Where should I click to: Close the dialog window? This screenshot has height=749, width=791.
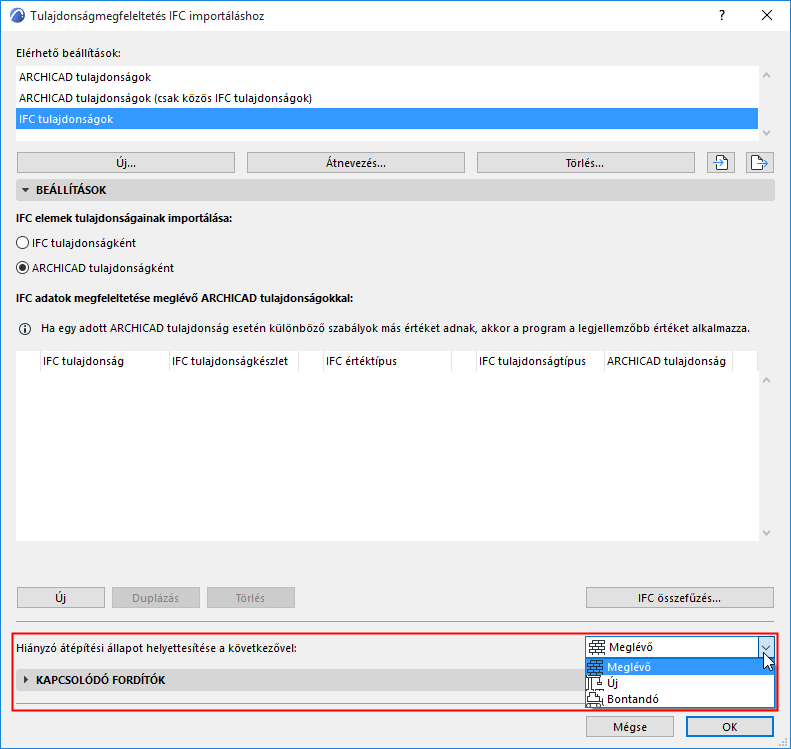click(767, 16)
